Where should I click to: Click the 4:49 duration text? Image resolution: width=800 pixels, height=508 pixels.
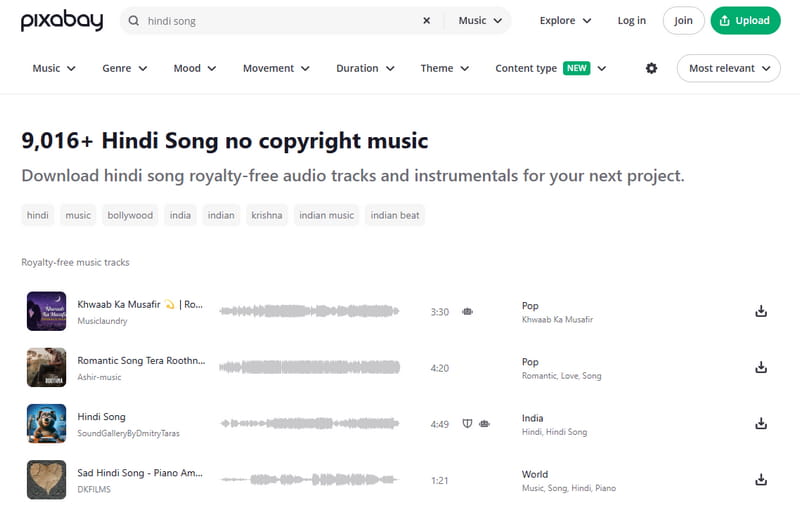(440, 424)
